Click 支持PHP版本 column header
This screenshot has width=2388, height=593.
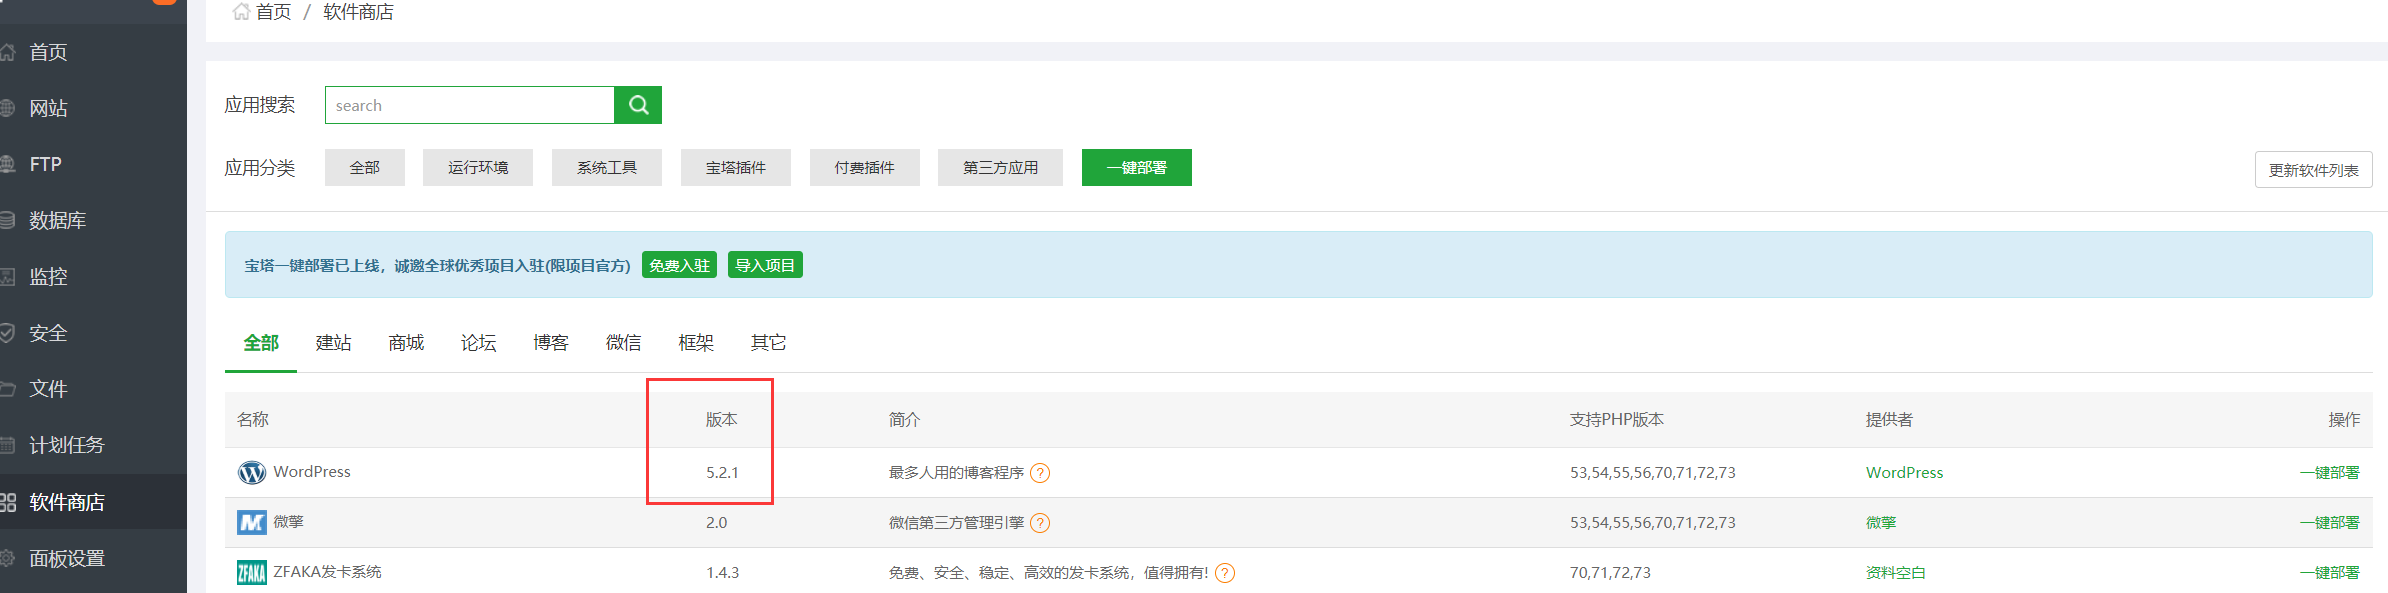[1616, 419]
